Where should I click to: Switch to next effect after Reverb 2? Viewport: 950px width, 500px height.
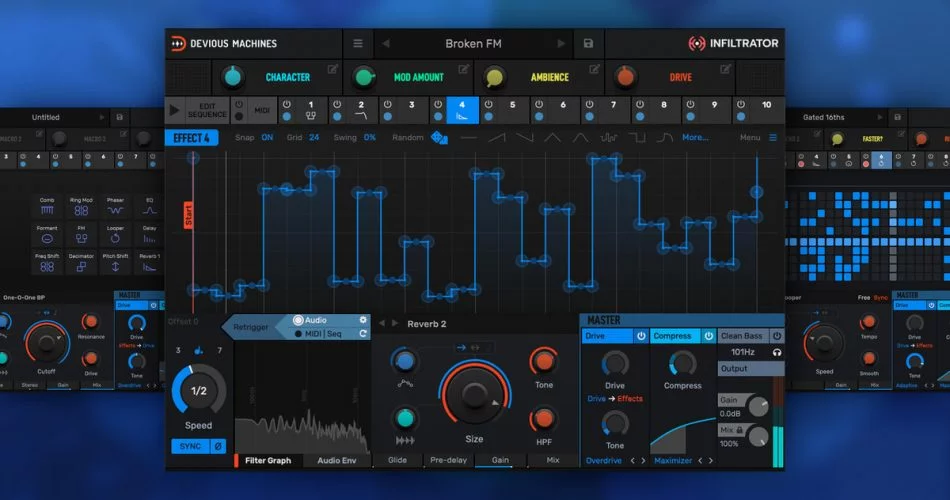(x=395, y=324)
